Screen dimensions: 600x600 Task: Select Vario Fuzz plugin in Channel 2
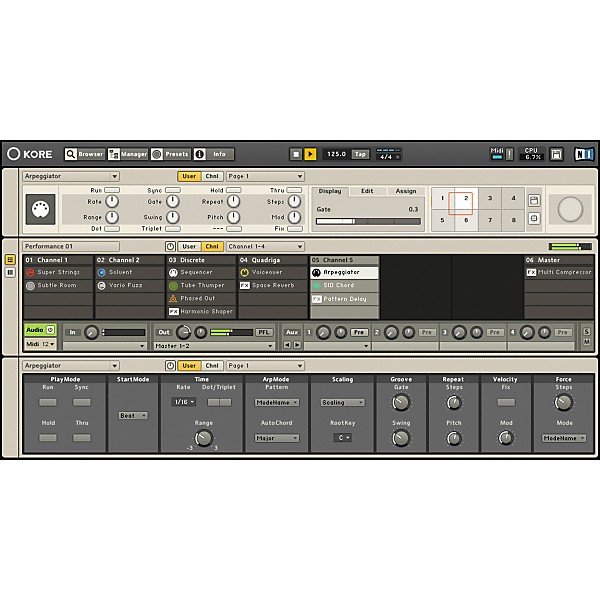(x=130, y=285)
